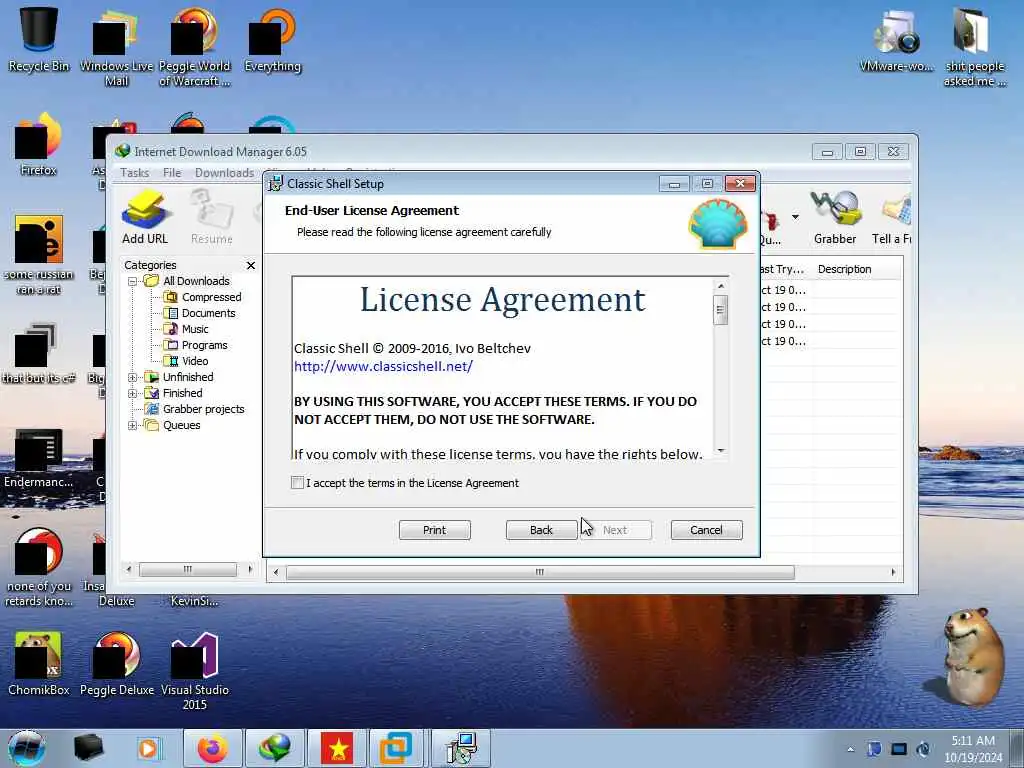This screenshot has height=768, width=1024.
Task: Click the Print button in Classic Shell Setup
Action: [434, 530]
